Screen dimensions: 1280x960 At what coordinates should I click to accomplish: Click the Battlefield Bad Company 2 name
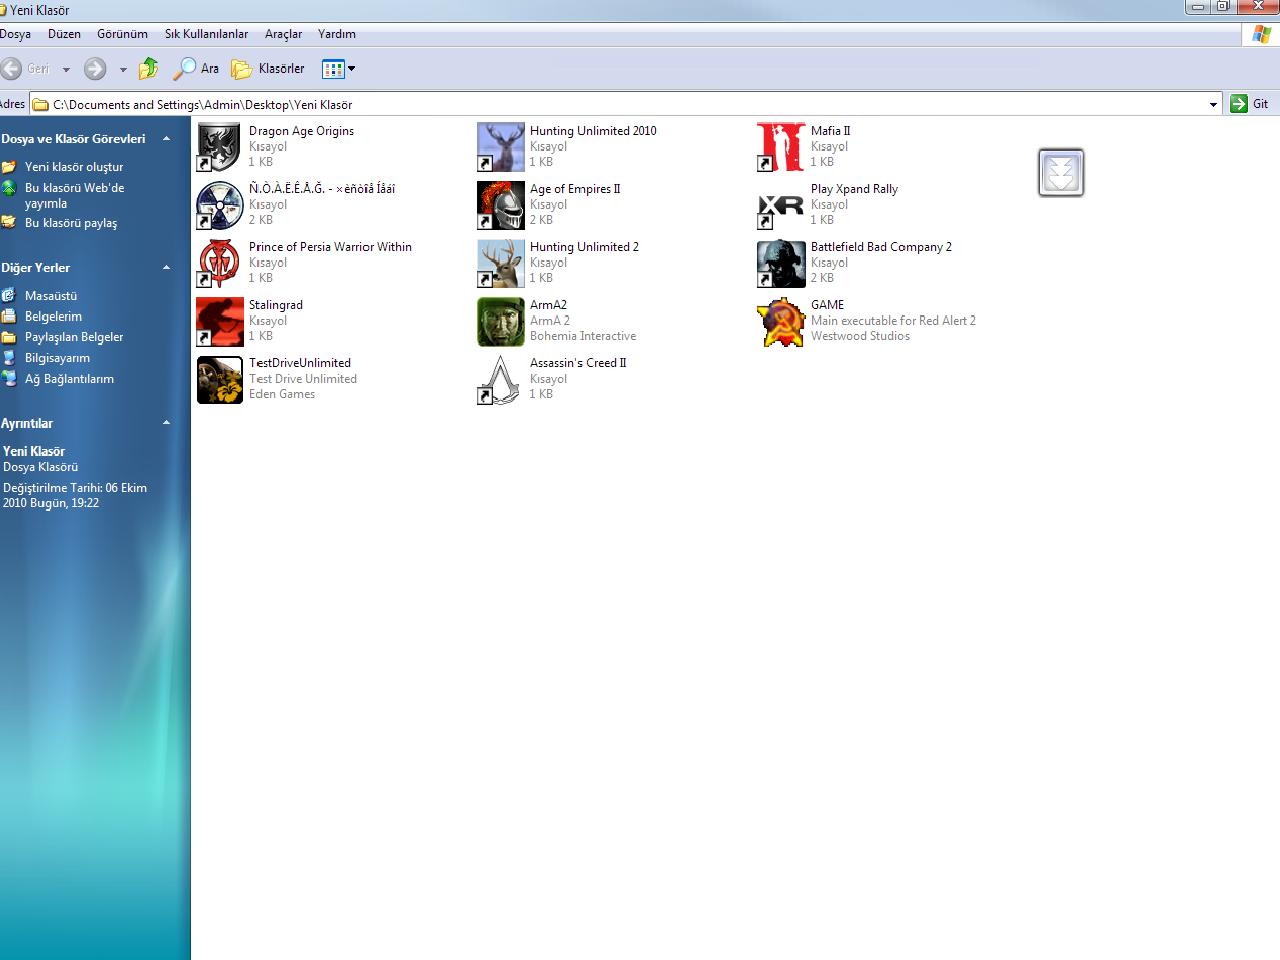(881, 247)
